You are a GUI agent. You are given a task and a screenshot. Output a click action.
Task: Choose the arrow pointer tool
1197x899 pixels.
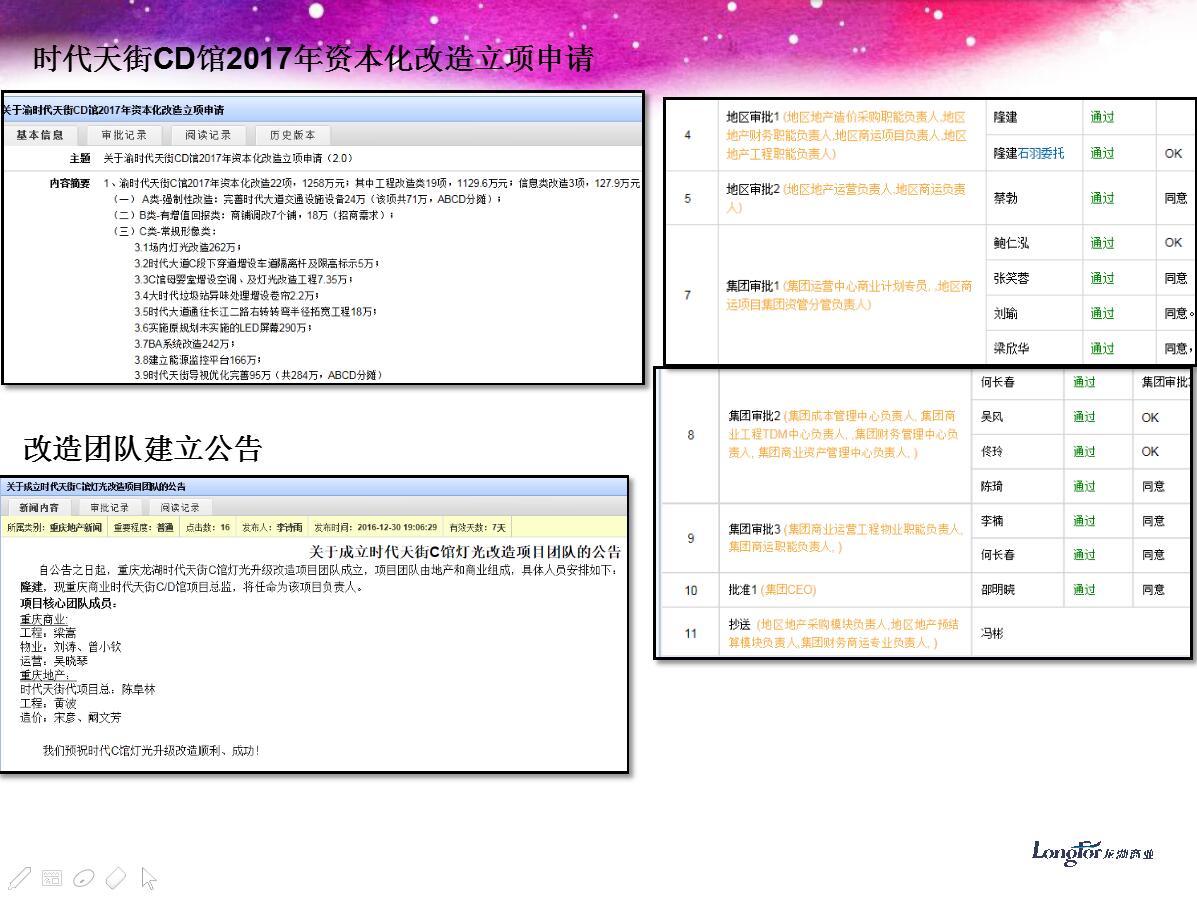point(149,879)
